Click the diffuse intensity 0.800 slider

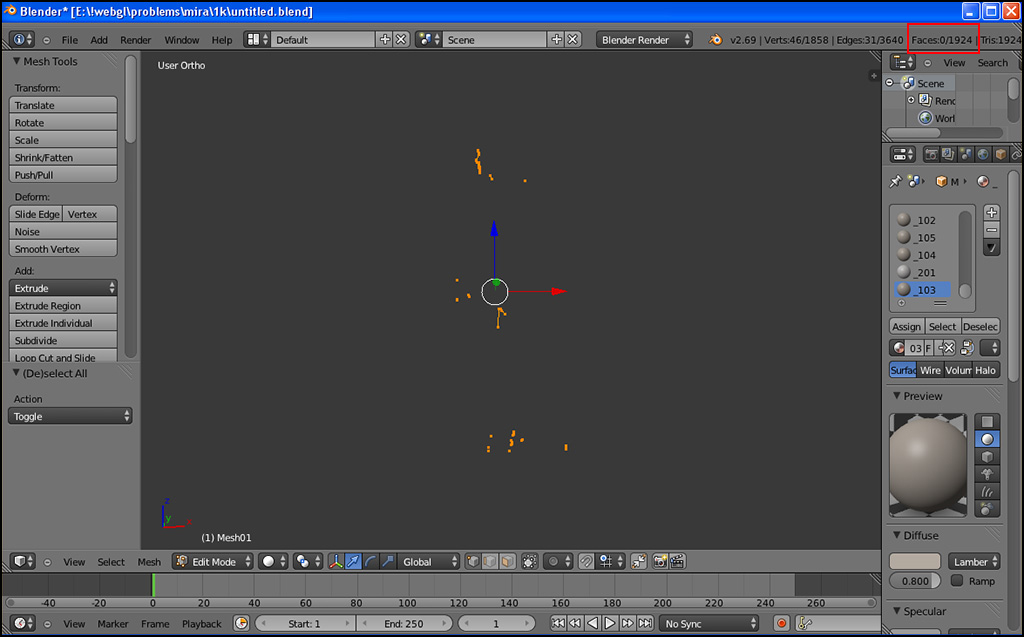915,581
